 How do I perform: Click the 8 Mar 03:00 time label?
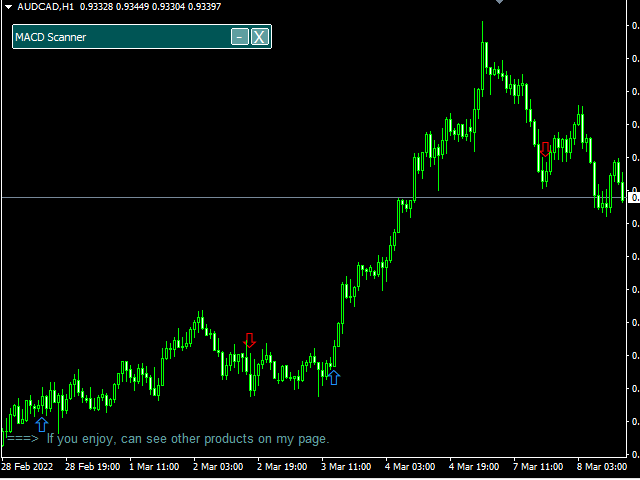[x=602, y=467]
